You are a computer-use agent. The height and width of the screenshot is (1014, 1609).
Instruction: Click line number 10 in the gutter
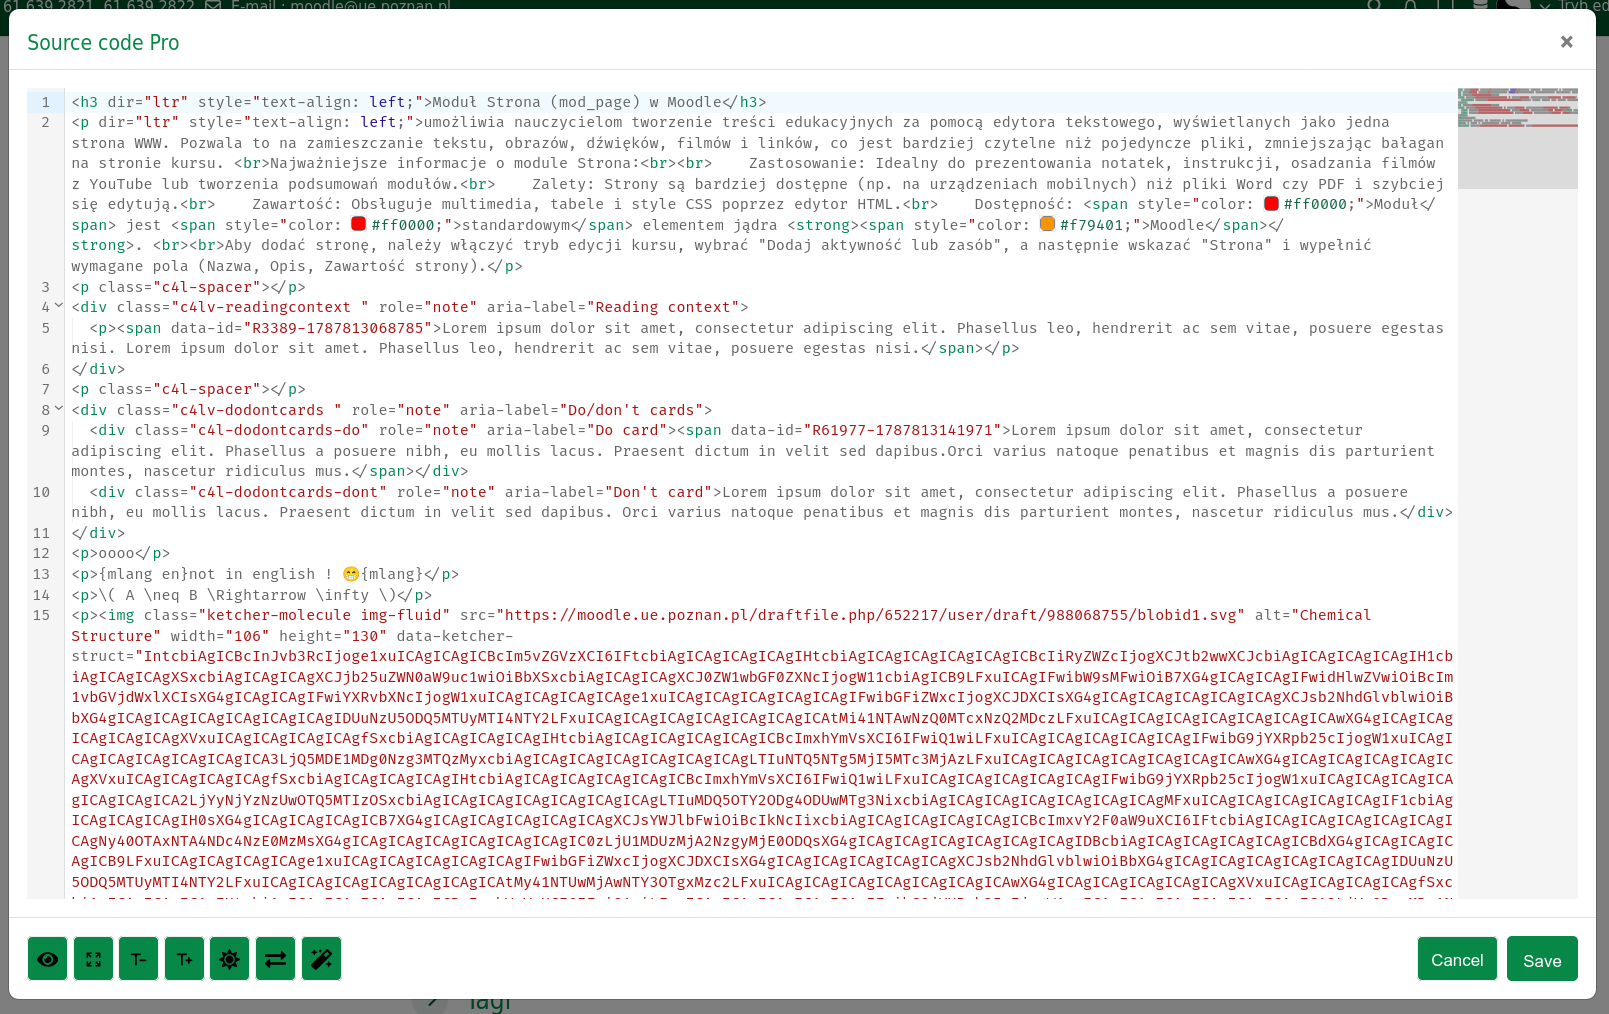coord(41,492)
